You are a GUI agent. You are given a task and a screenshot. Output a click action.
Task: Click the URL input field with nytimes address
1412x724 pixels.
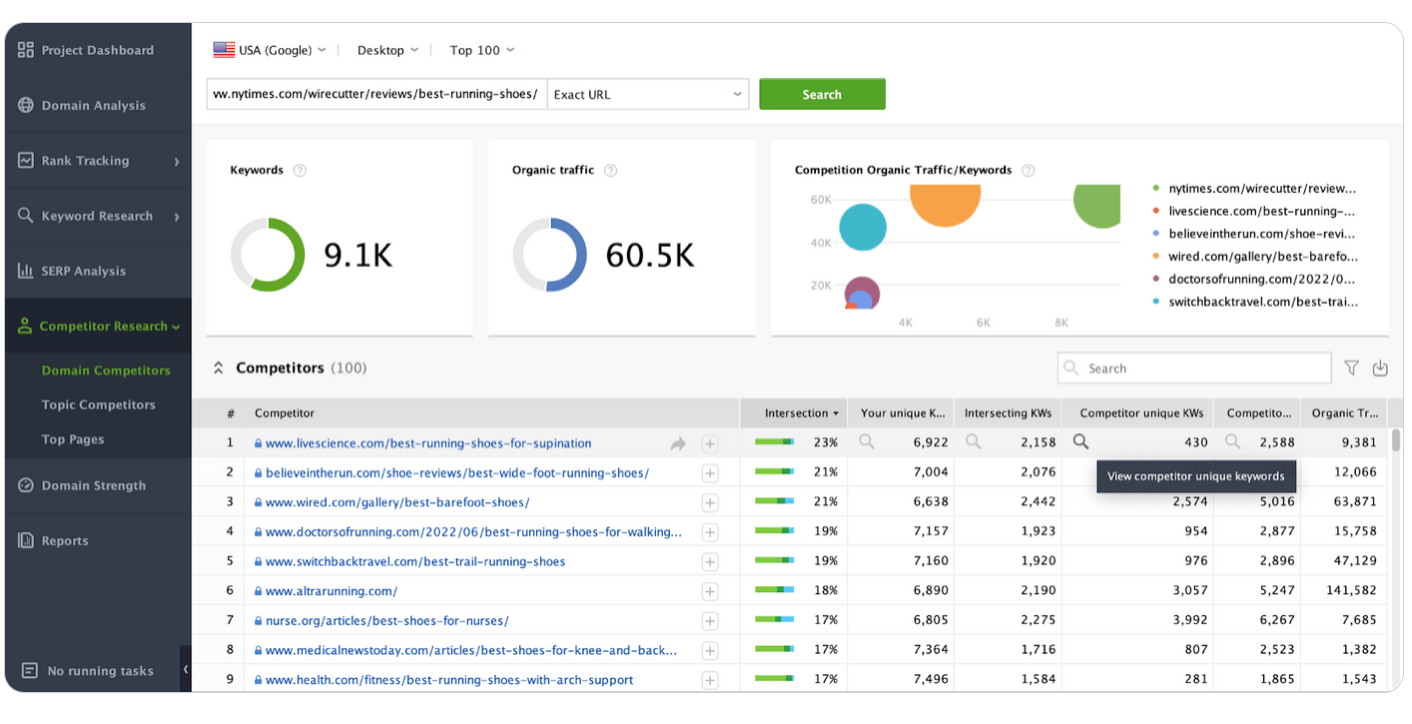click(377, 94)
